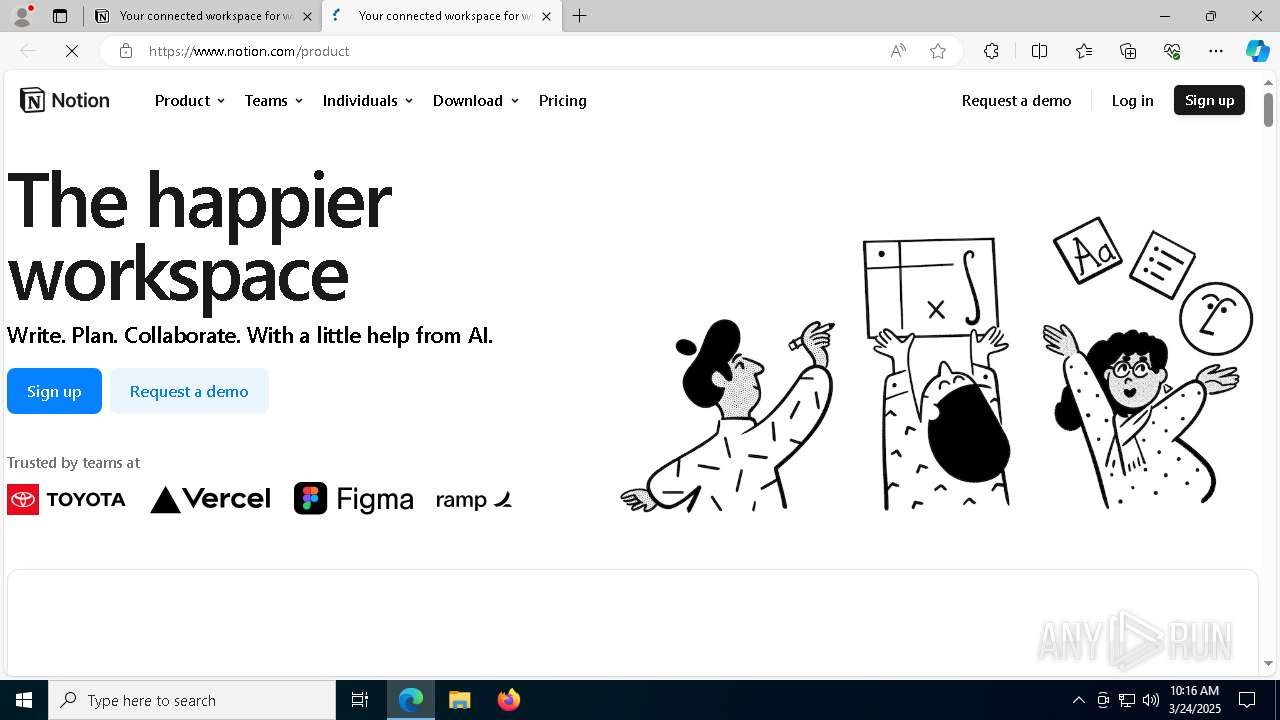
Task: Close the active second tab
Action: (x=546, y=16)
